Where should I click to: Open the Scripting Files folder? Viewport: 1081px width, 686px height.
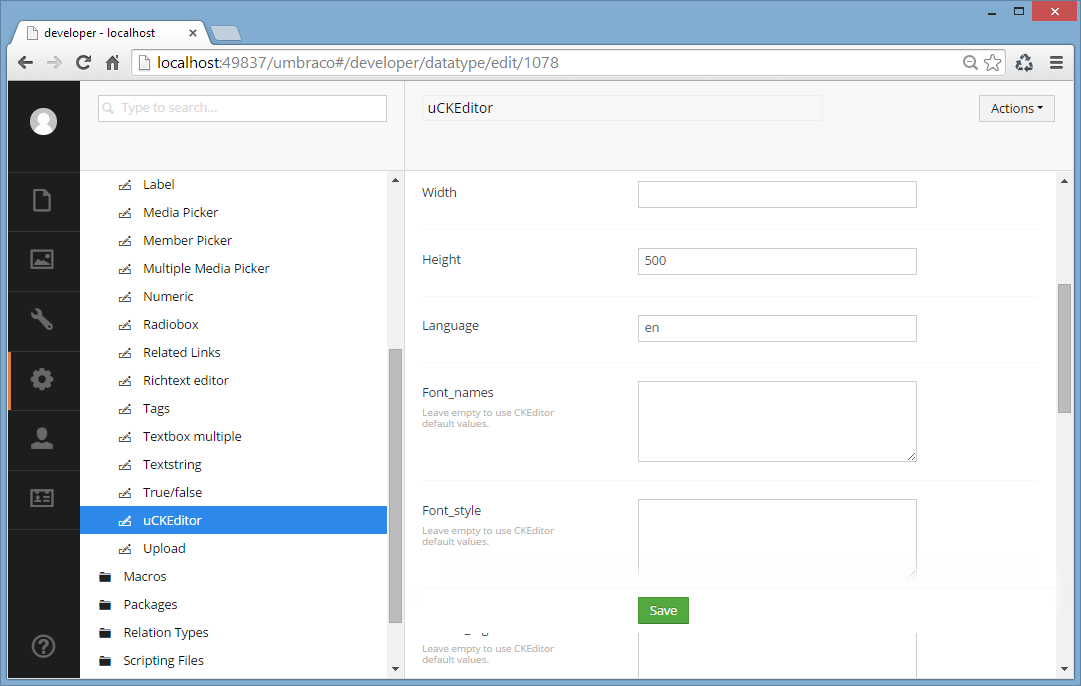[x=163, y=660]
